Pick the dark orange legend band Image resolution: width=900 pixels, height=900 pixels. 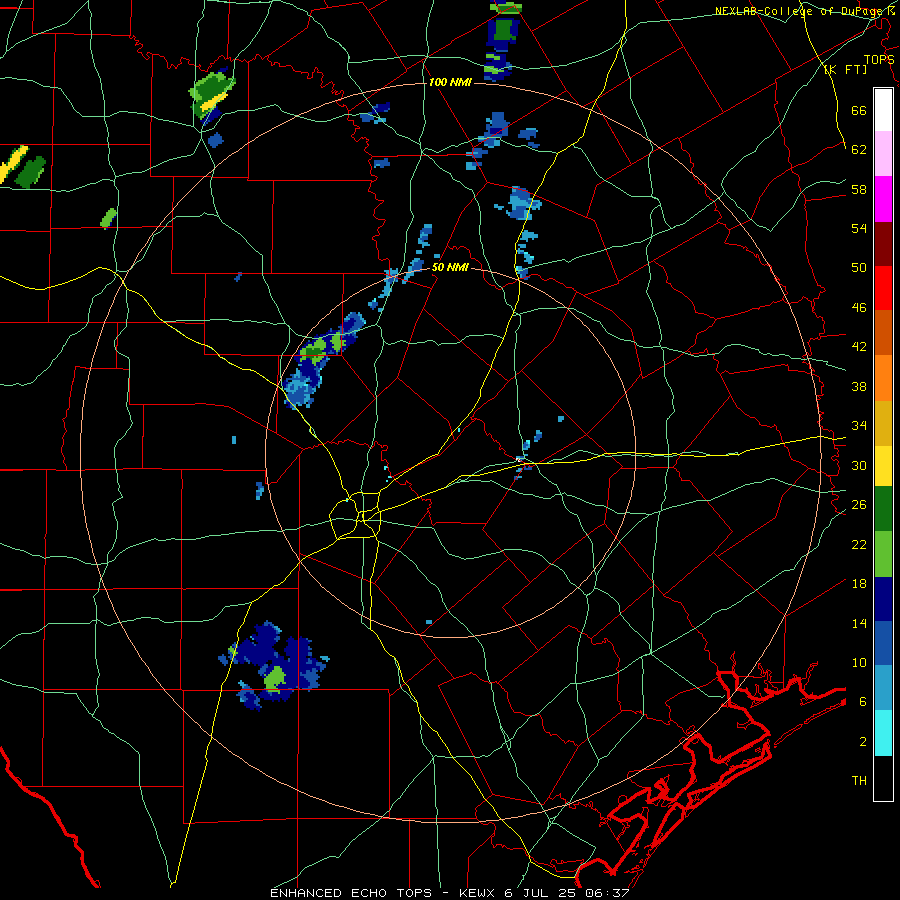click(x=883, y=332)
